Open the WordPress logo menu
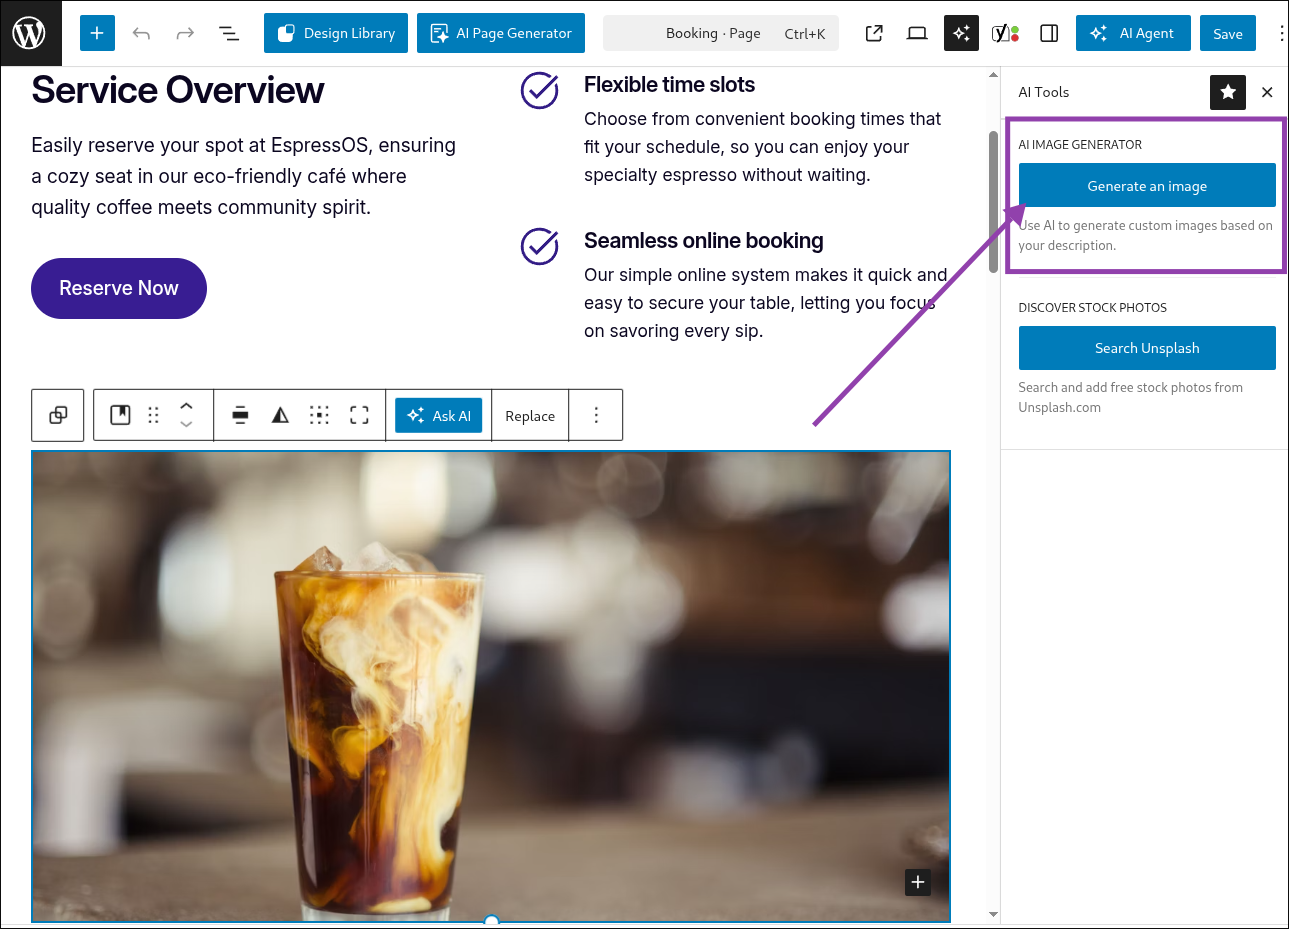The width and height of the screenshot is (1289, 929). (x=30, y=33)
